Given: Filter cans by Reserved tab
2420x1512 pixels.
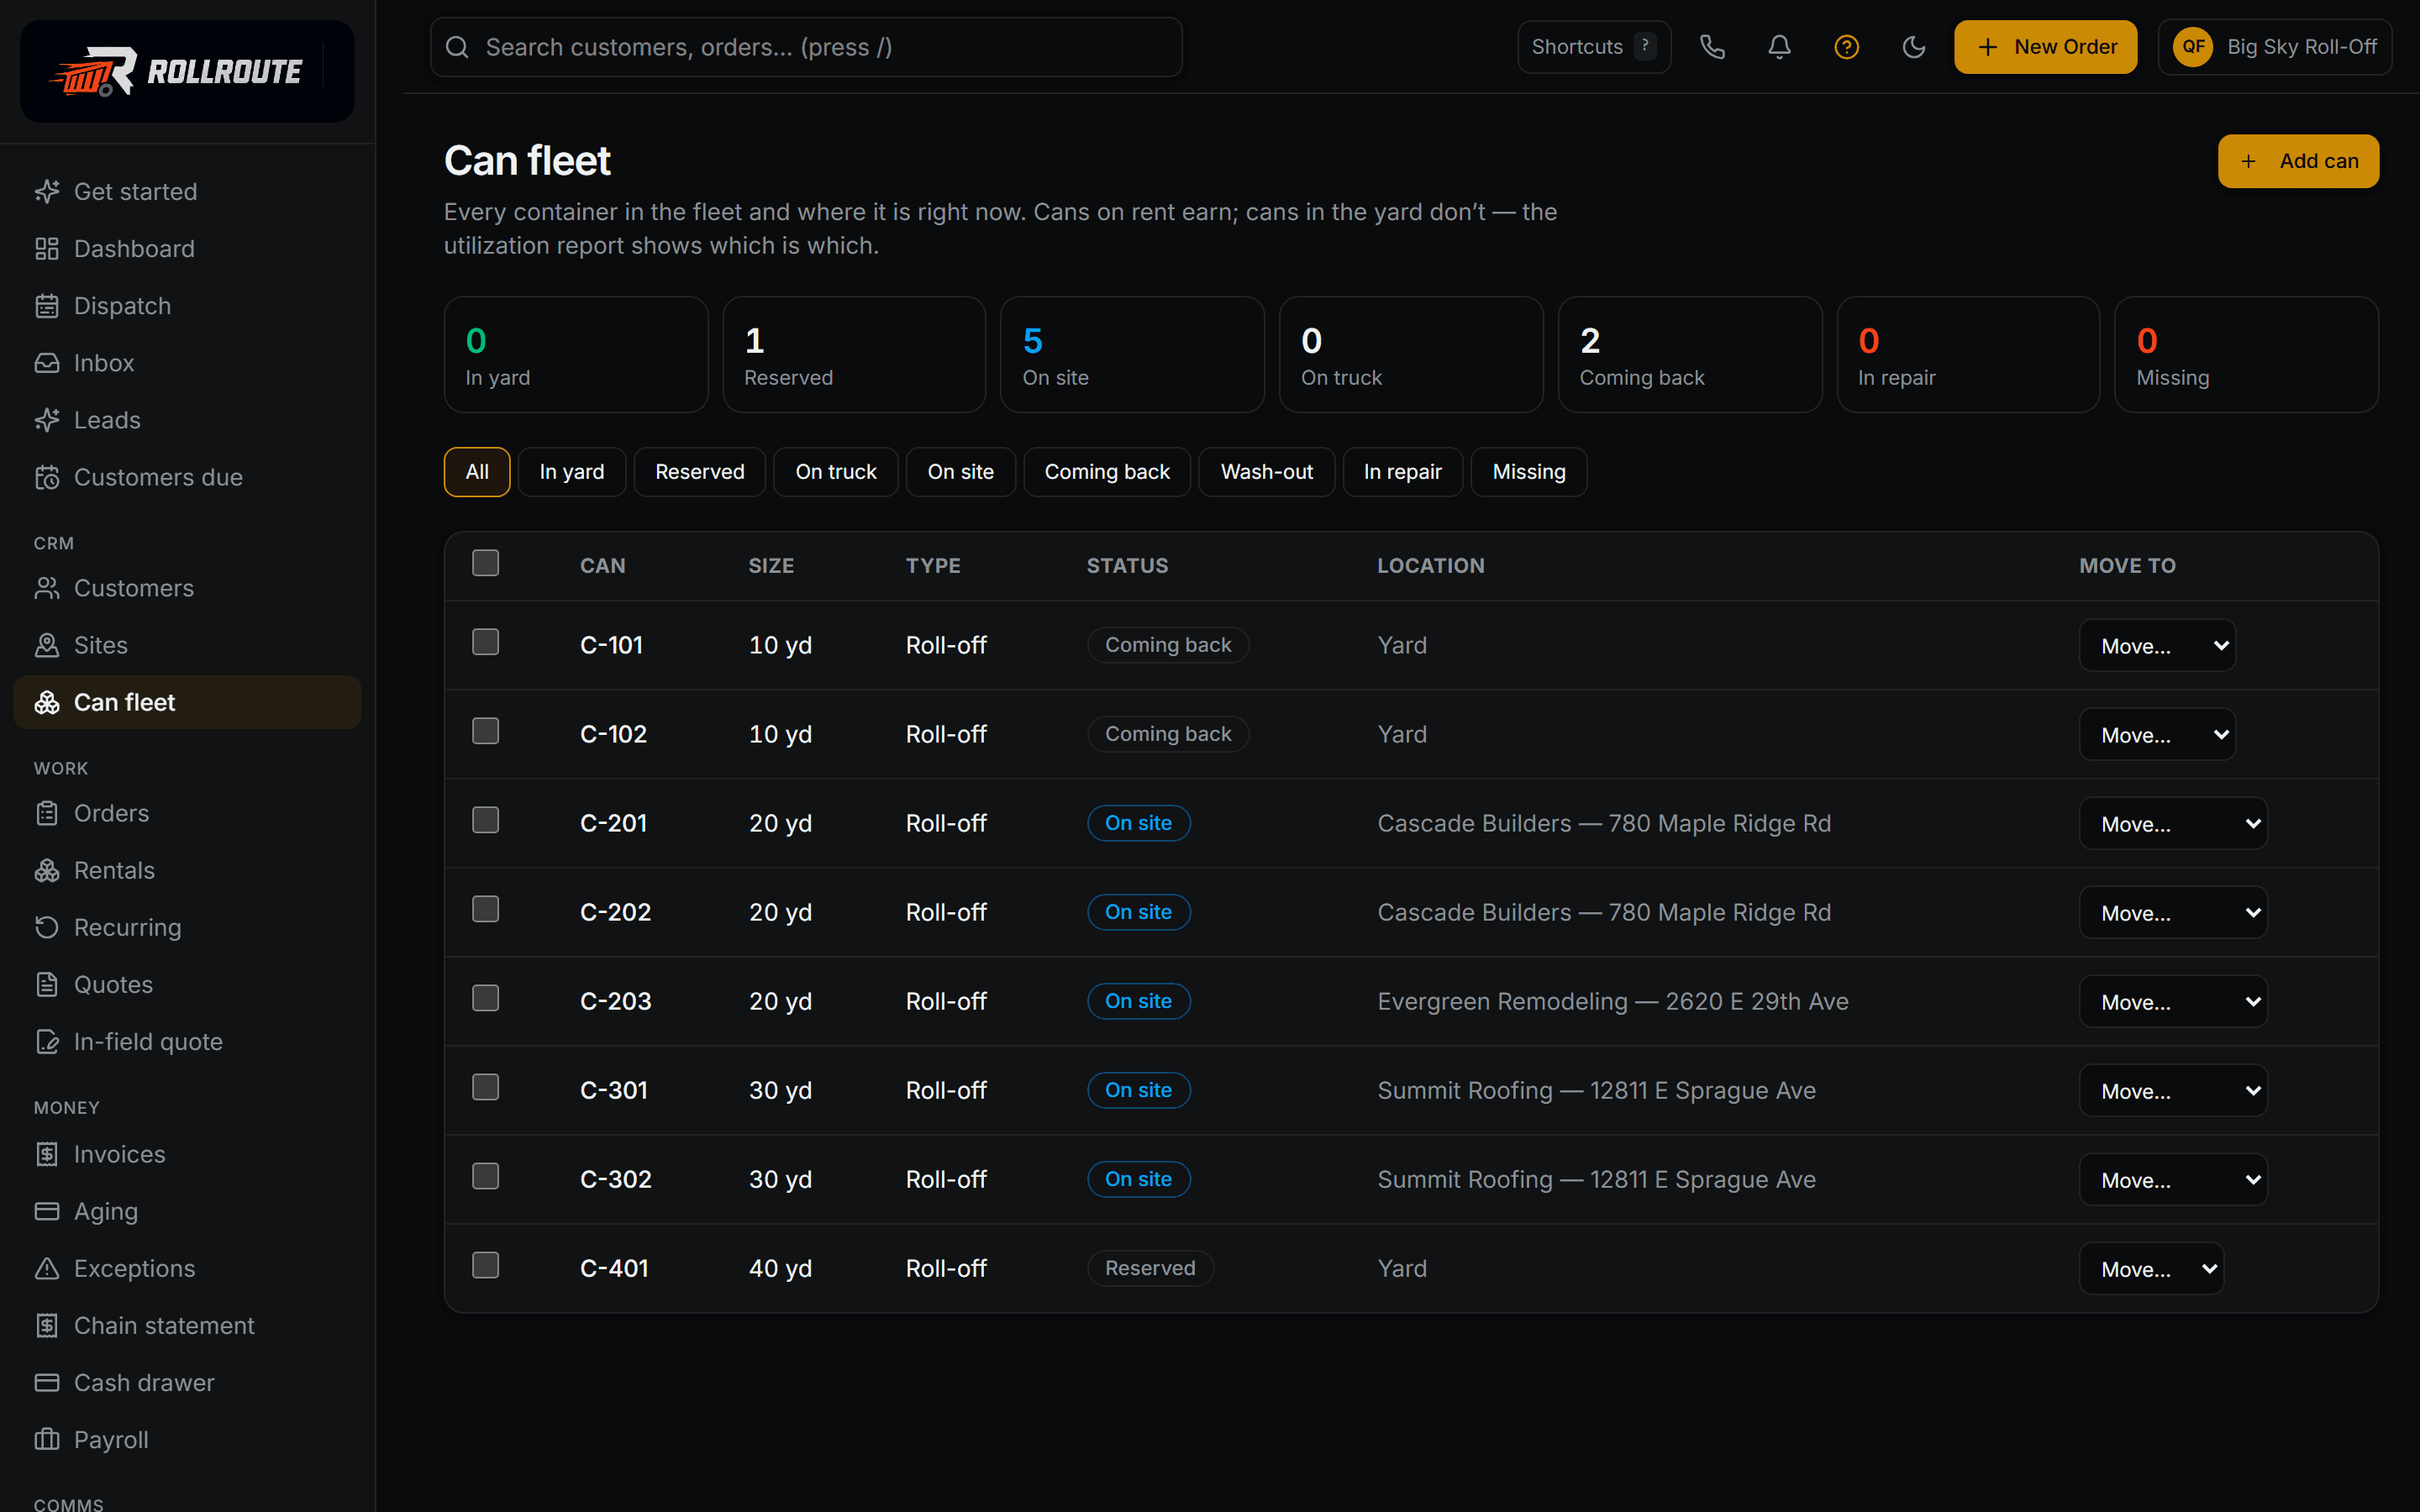Looking at the screenshot, I should [700, 472].
